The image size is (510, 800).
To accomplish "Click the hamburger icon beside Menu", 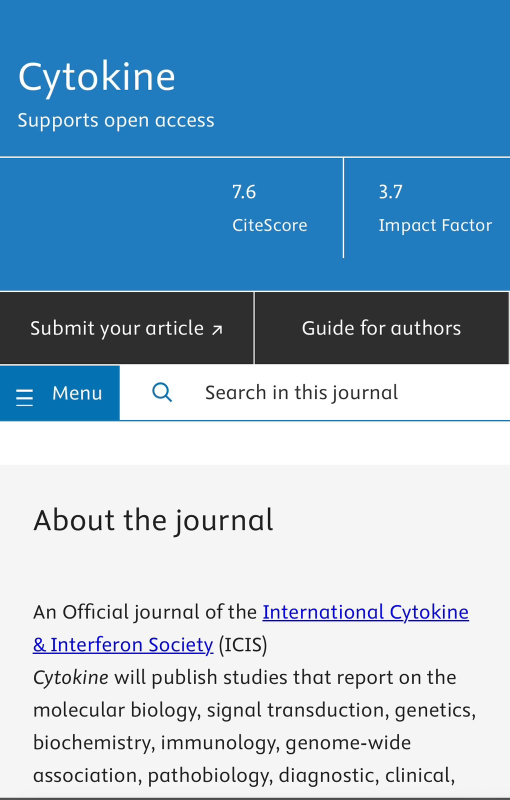I will pos(24,397).
